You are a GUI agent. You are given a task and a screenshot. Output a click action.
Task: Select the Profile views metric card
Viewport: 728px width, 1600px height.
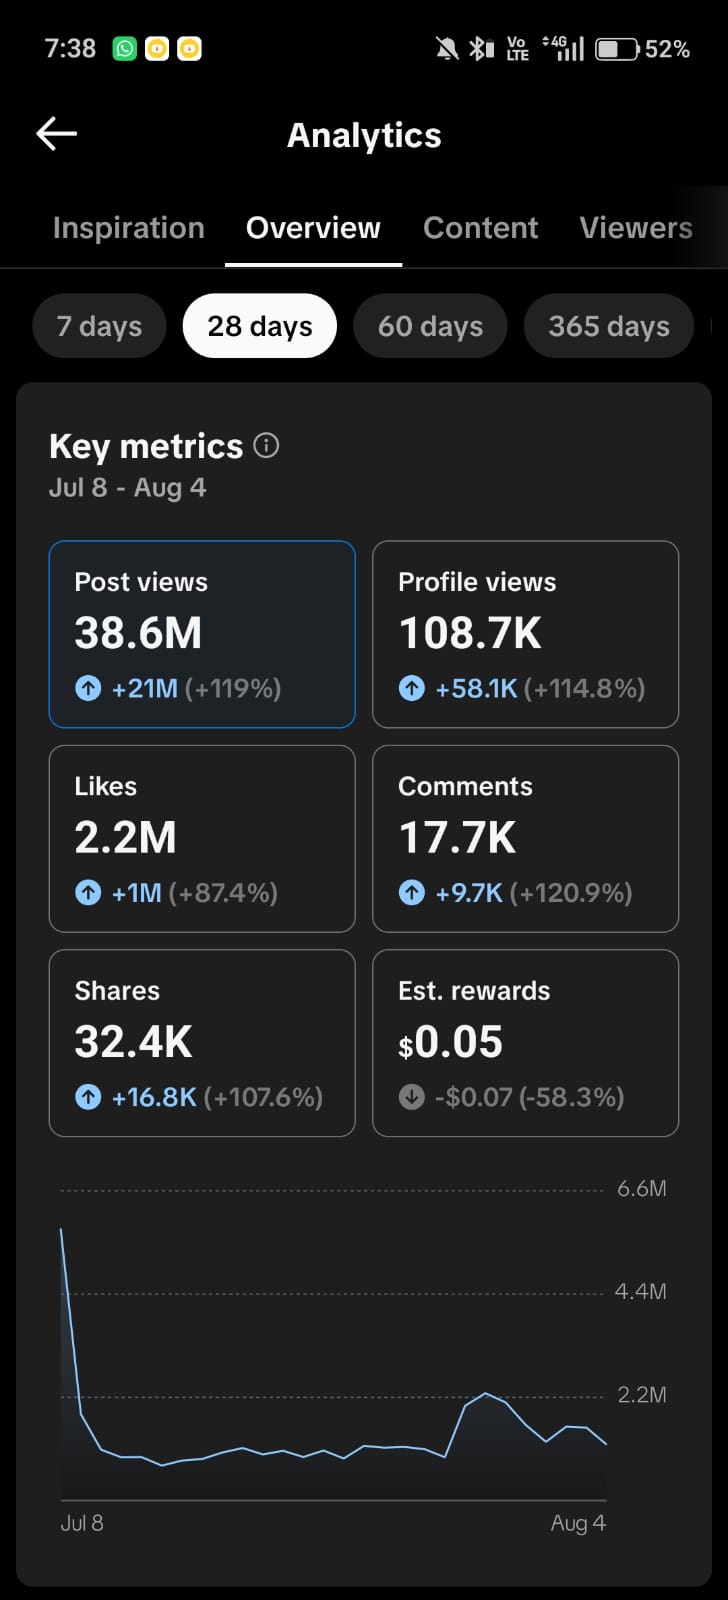pyautogui.click(x=526, y=634)
